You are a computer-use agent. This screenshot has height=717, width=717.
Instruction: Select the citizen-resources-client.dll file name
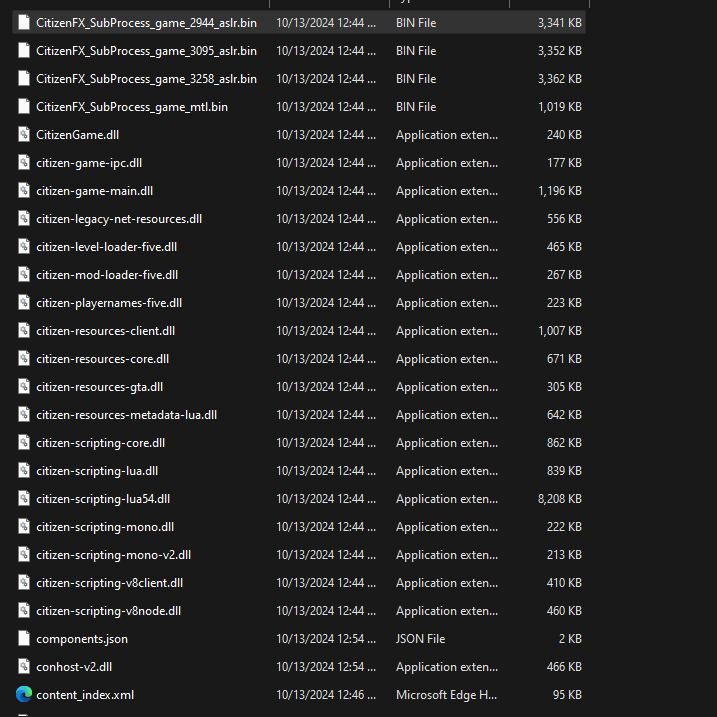click(x=105, y=331)
